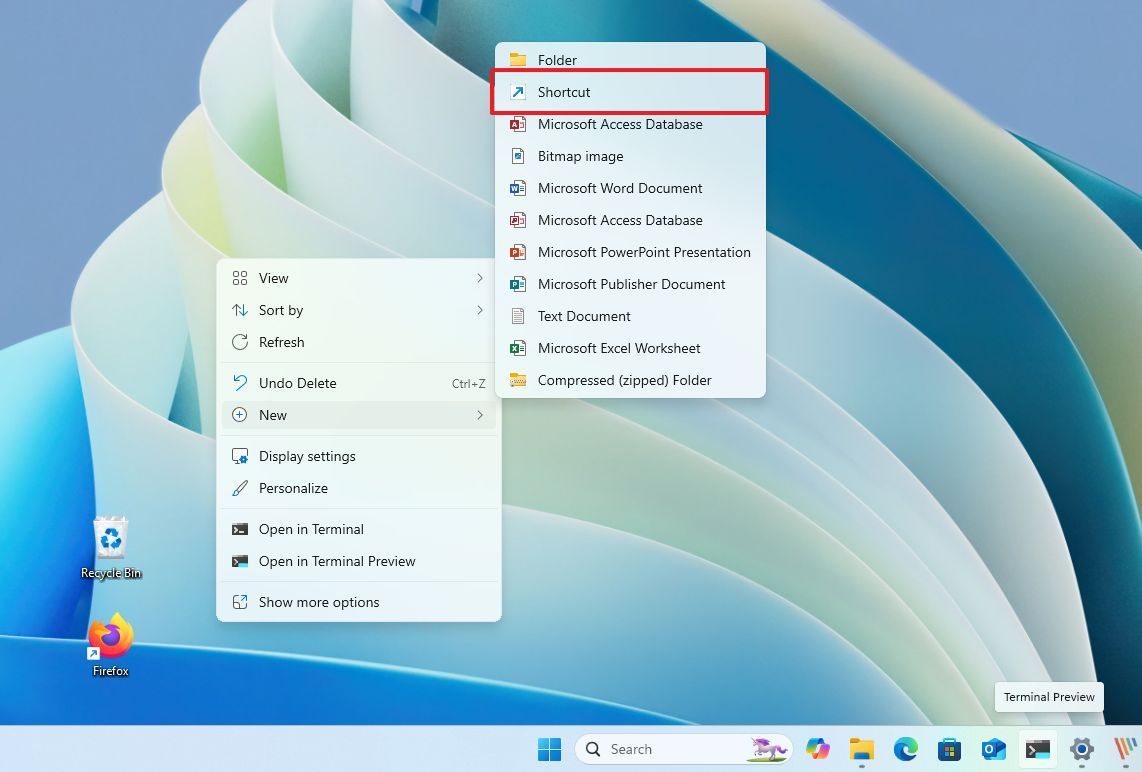Viewport: 1142px width, 772px height.
Task: Expand the View submenu
Action: [275, 278]
